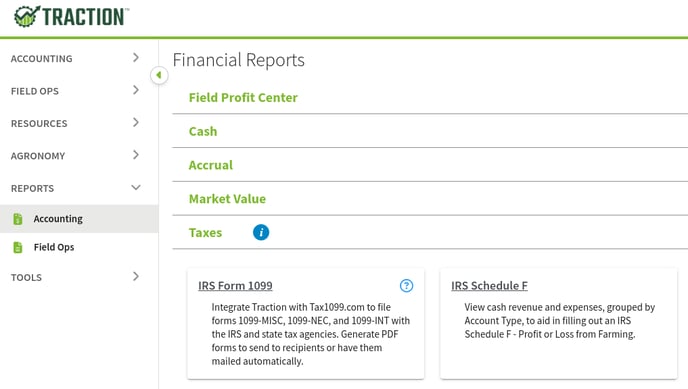Click the Field Ops reports document icon

(18, 247)
